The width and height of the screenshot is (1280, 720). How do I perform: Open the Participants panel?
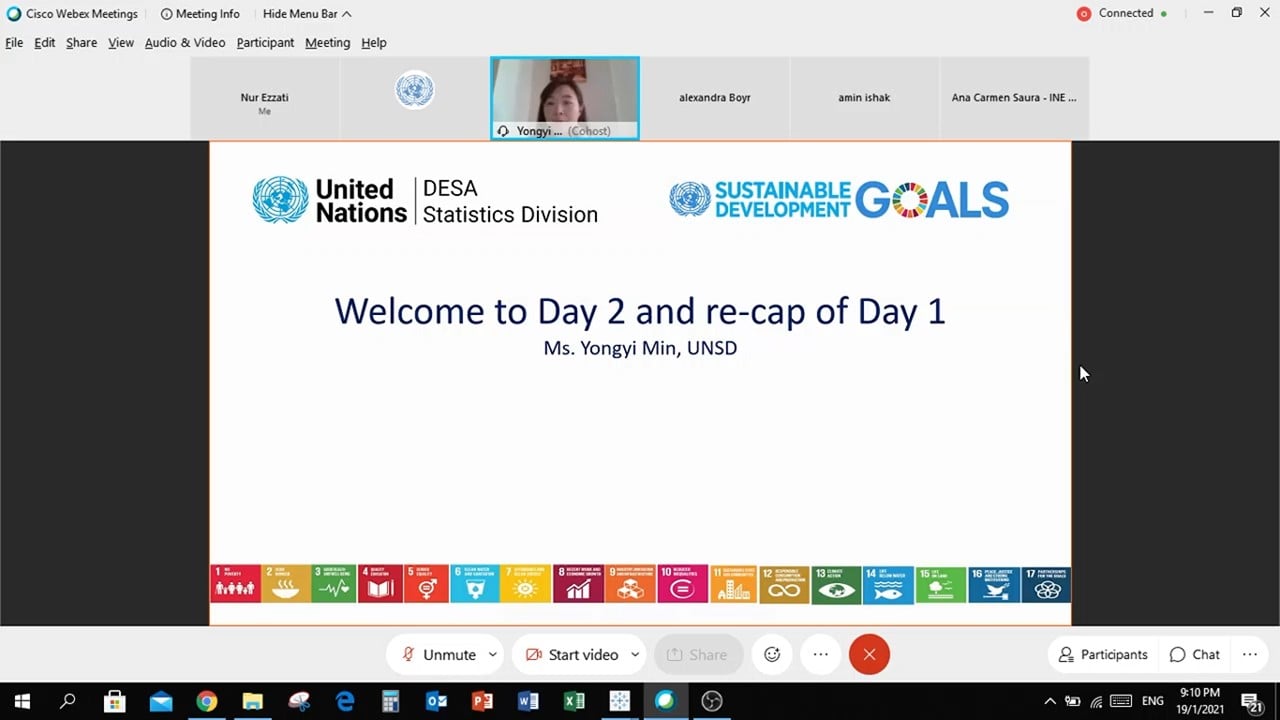(x=1103, y=655)
